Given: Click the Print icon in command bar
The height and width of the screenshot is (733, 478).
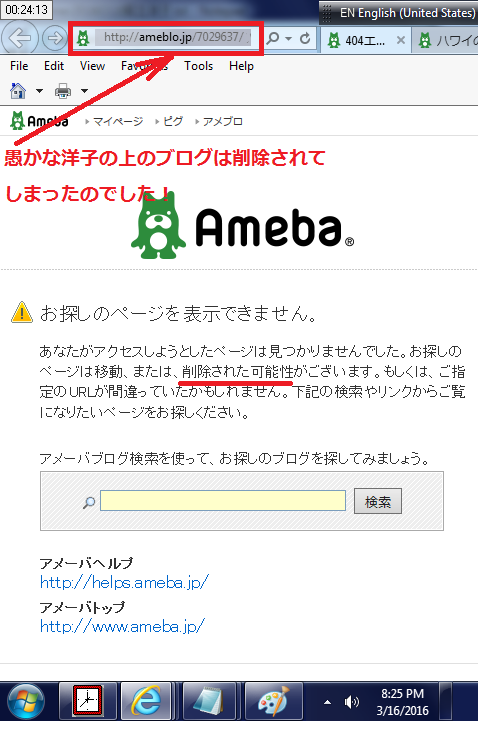Looking at the screenshot, I should click(63, 91).
